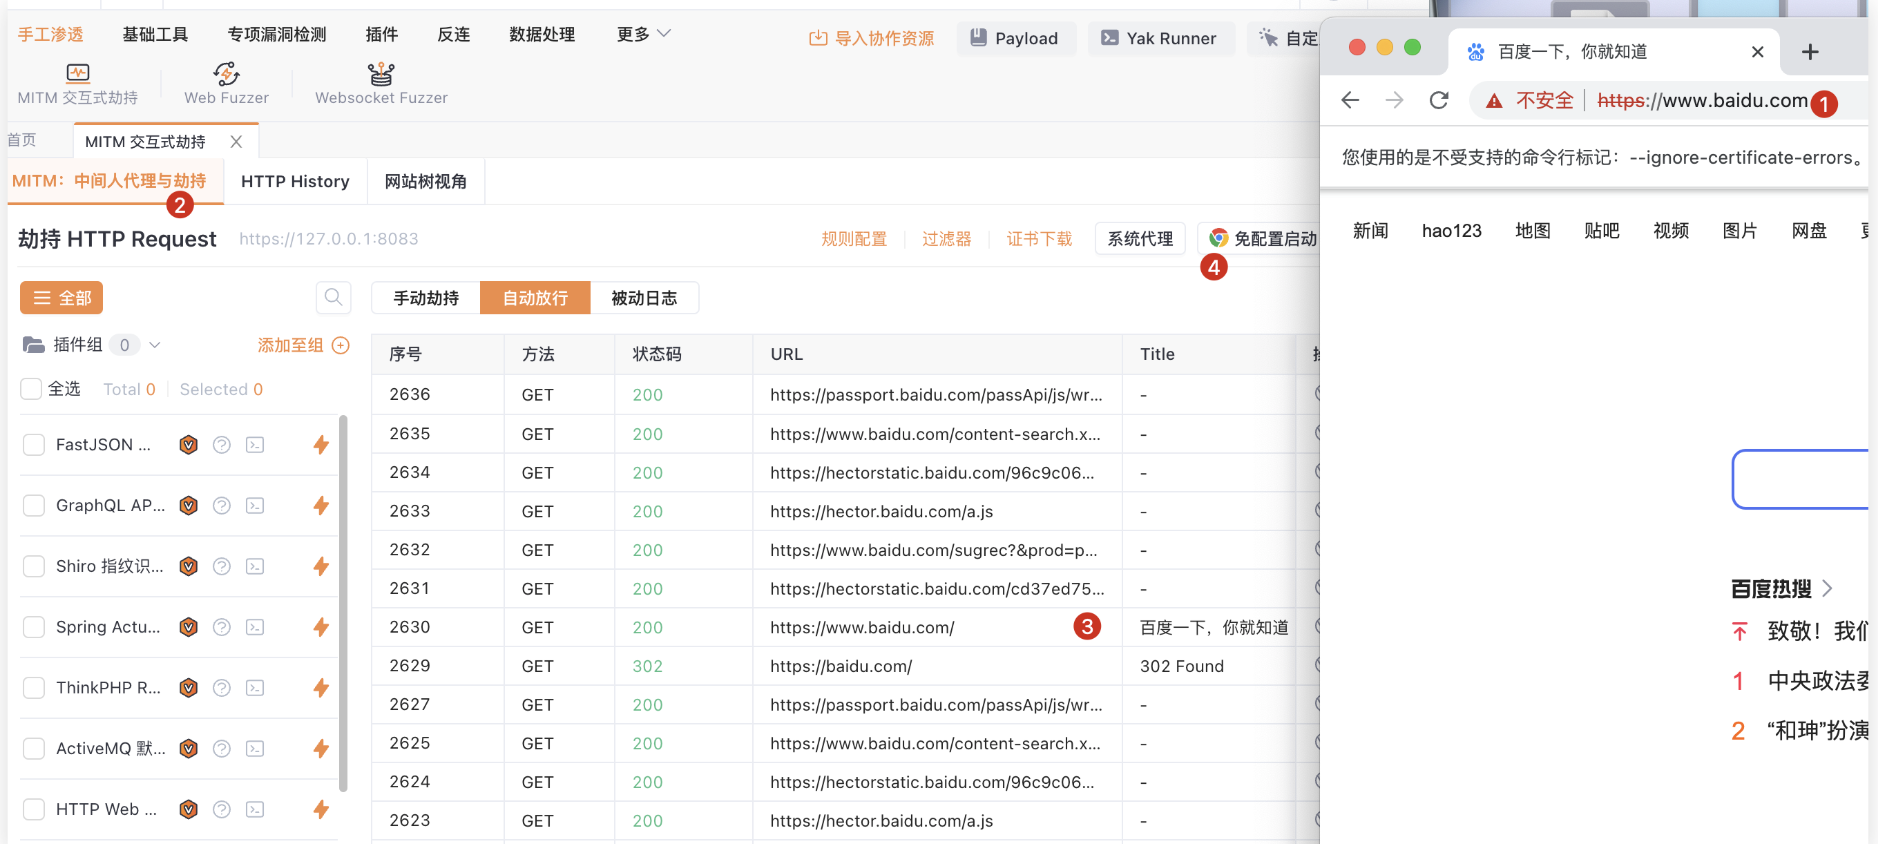1878x844 pixels.
Task: Select the 手动劫持 mode tab
Action: pyautogui.click(x=425, y=298)
